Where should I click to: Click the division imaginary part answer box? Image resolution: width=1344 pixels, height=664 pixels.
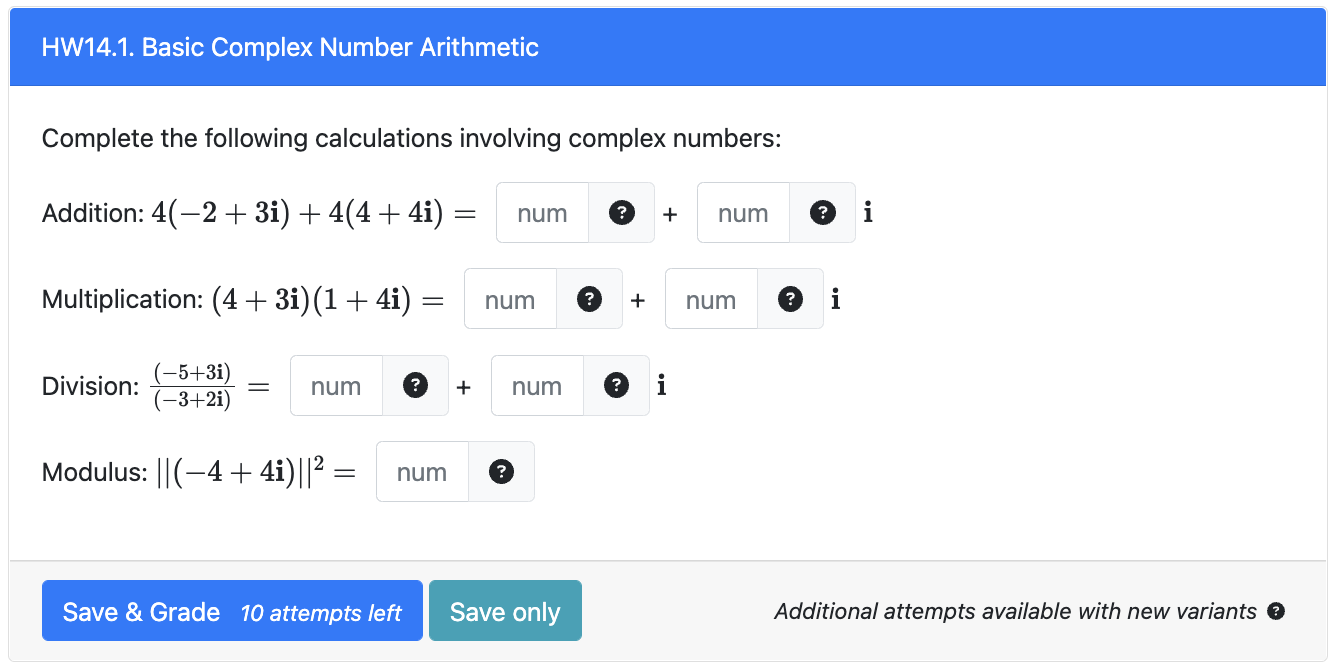[537, 385]
